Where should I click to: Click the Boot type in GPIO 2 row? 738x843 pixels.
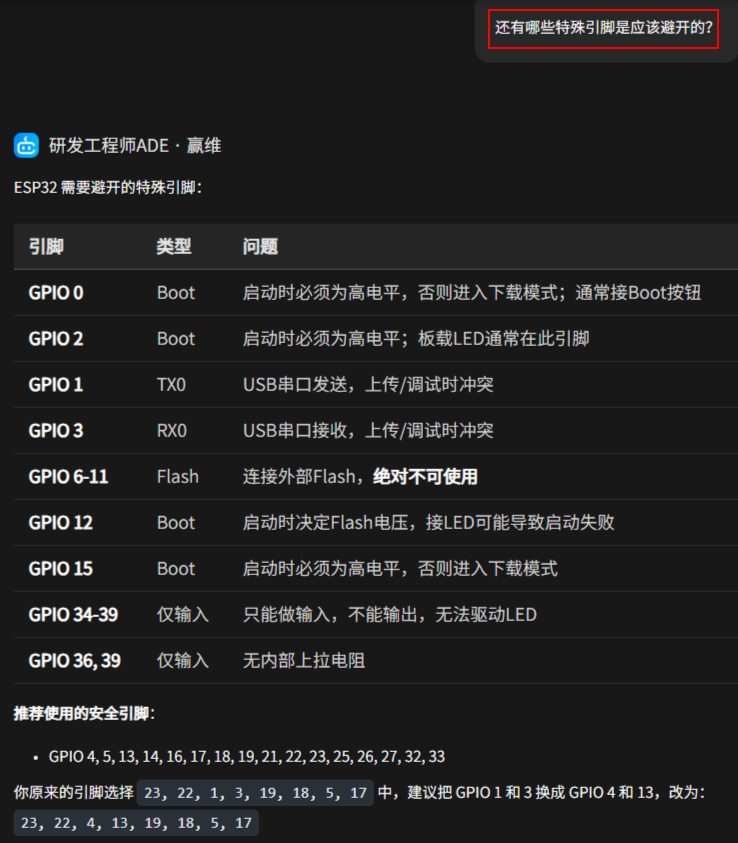pyautogui.click(x=176, y=339)
